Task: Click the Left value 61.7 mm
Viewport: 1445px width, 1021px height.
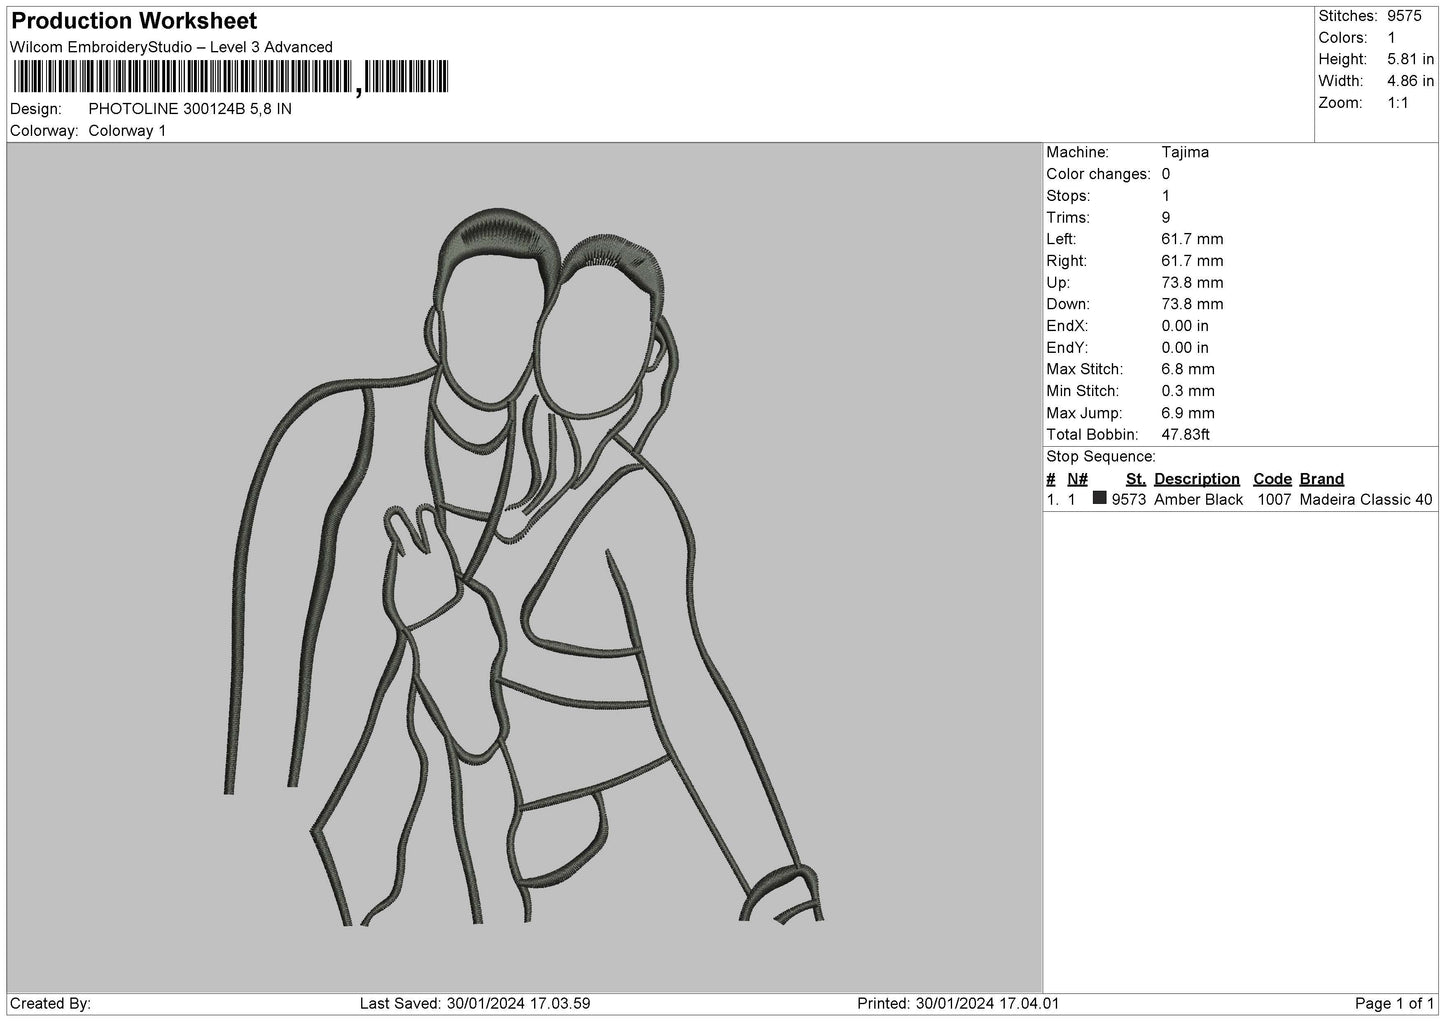Action: click(1192, 239)
